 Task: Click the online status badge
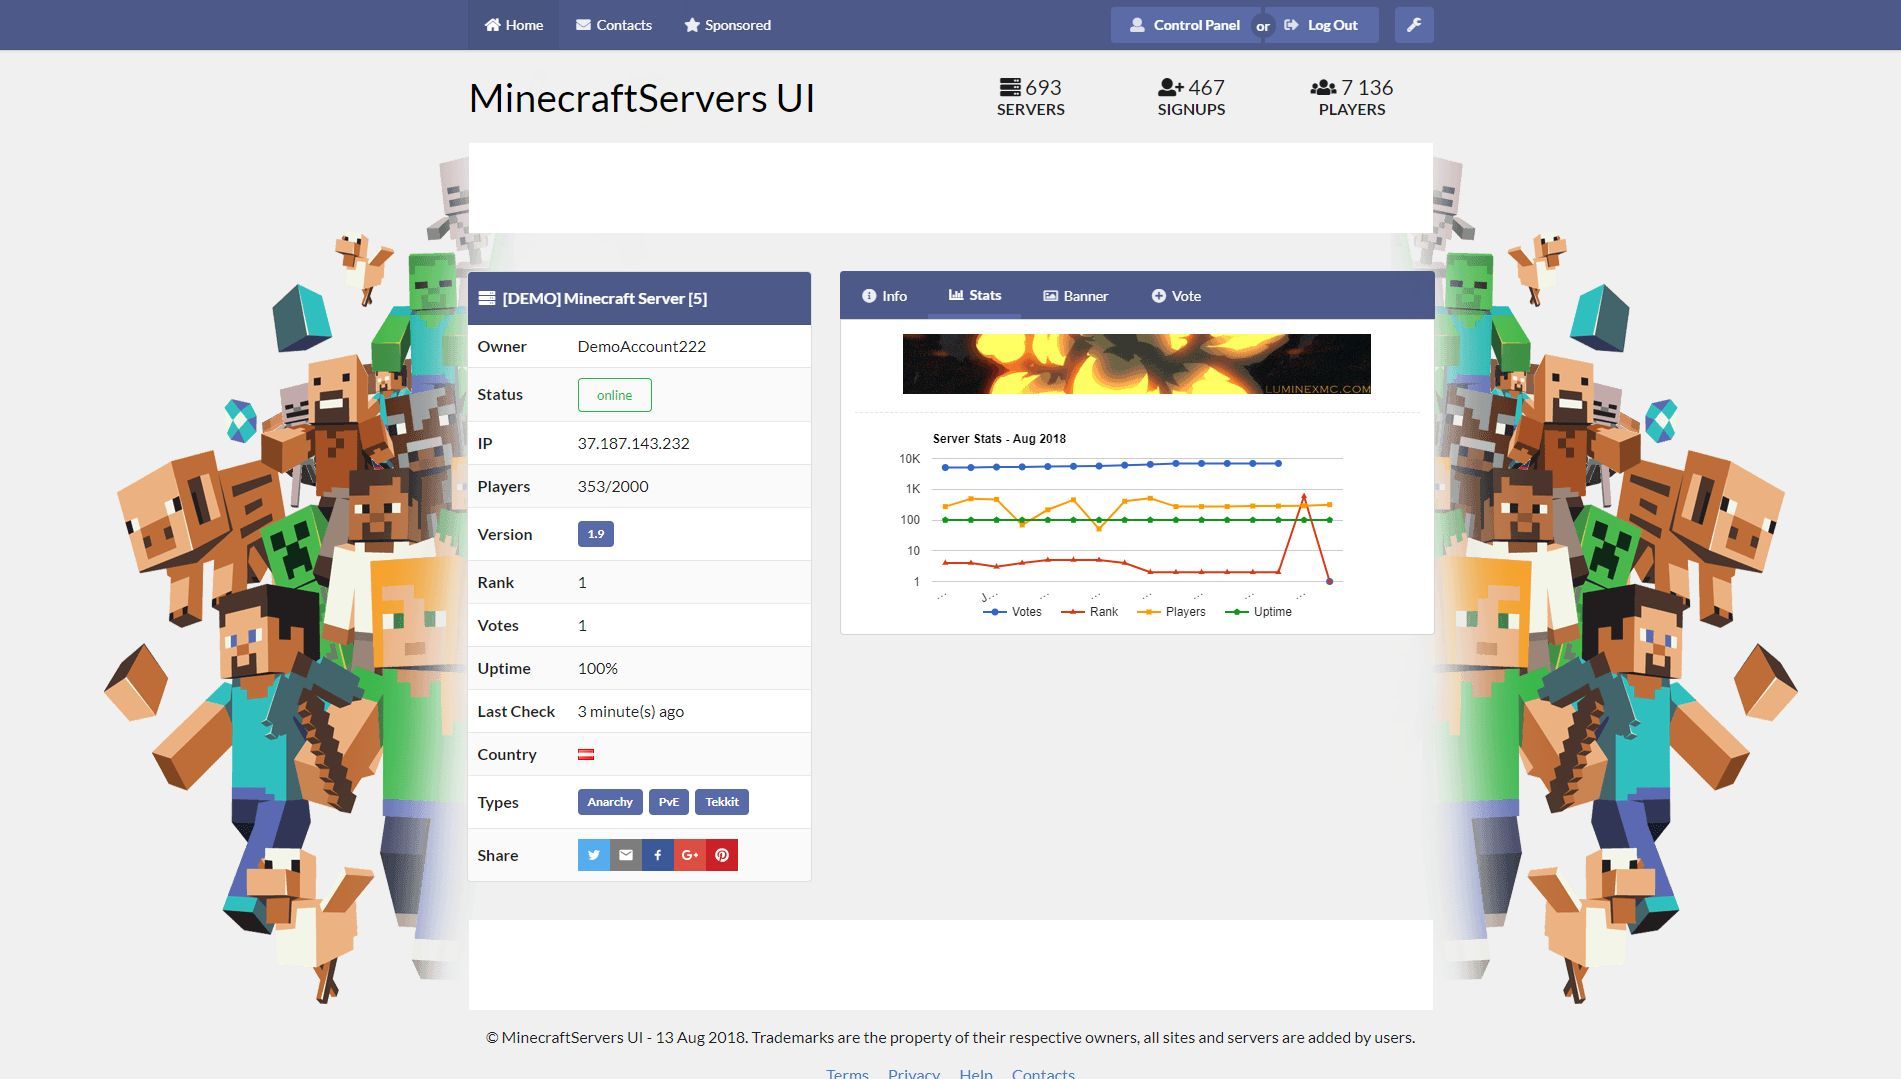[x=614, y=395]
